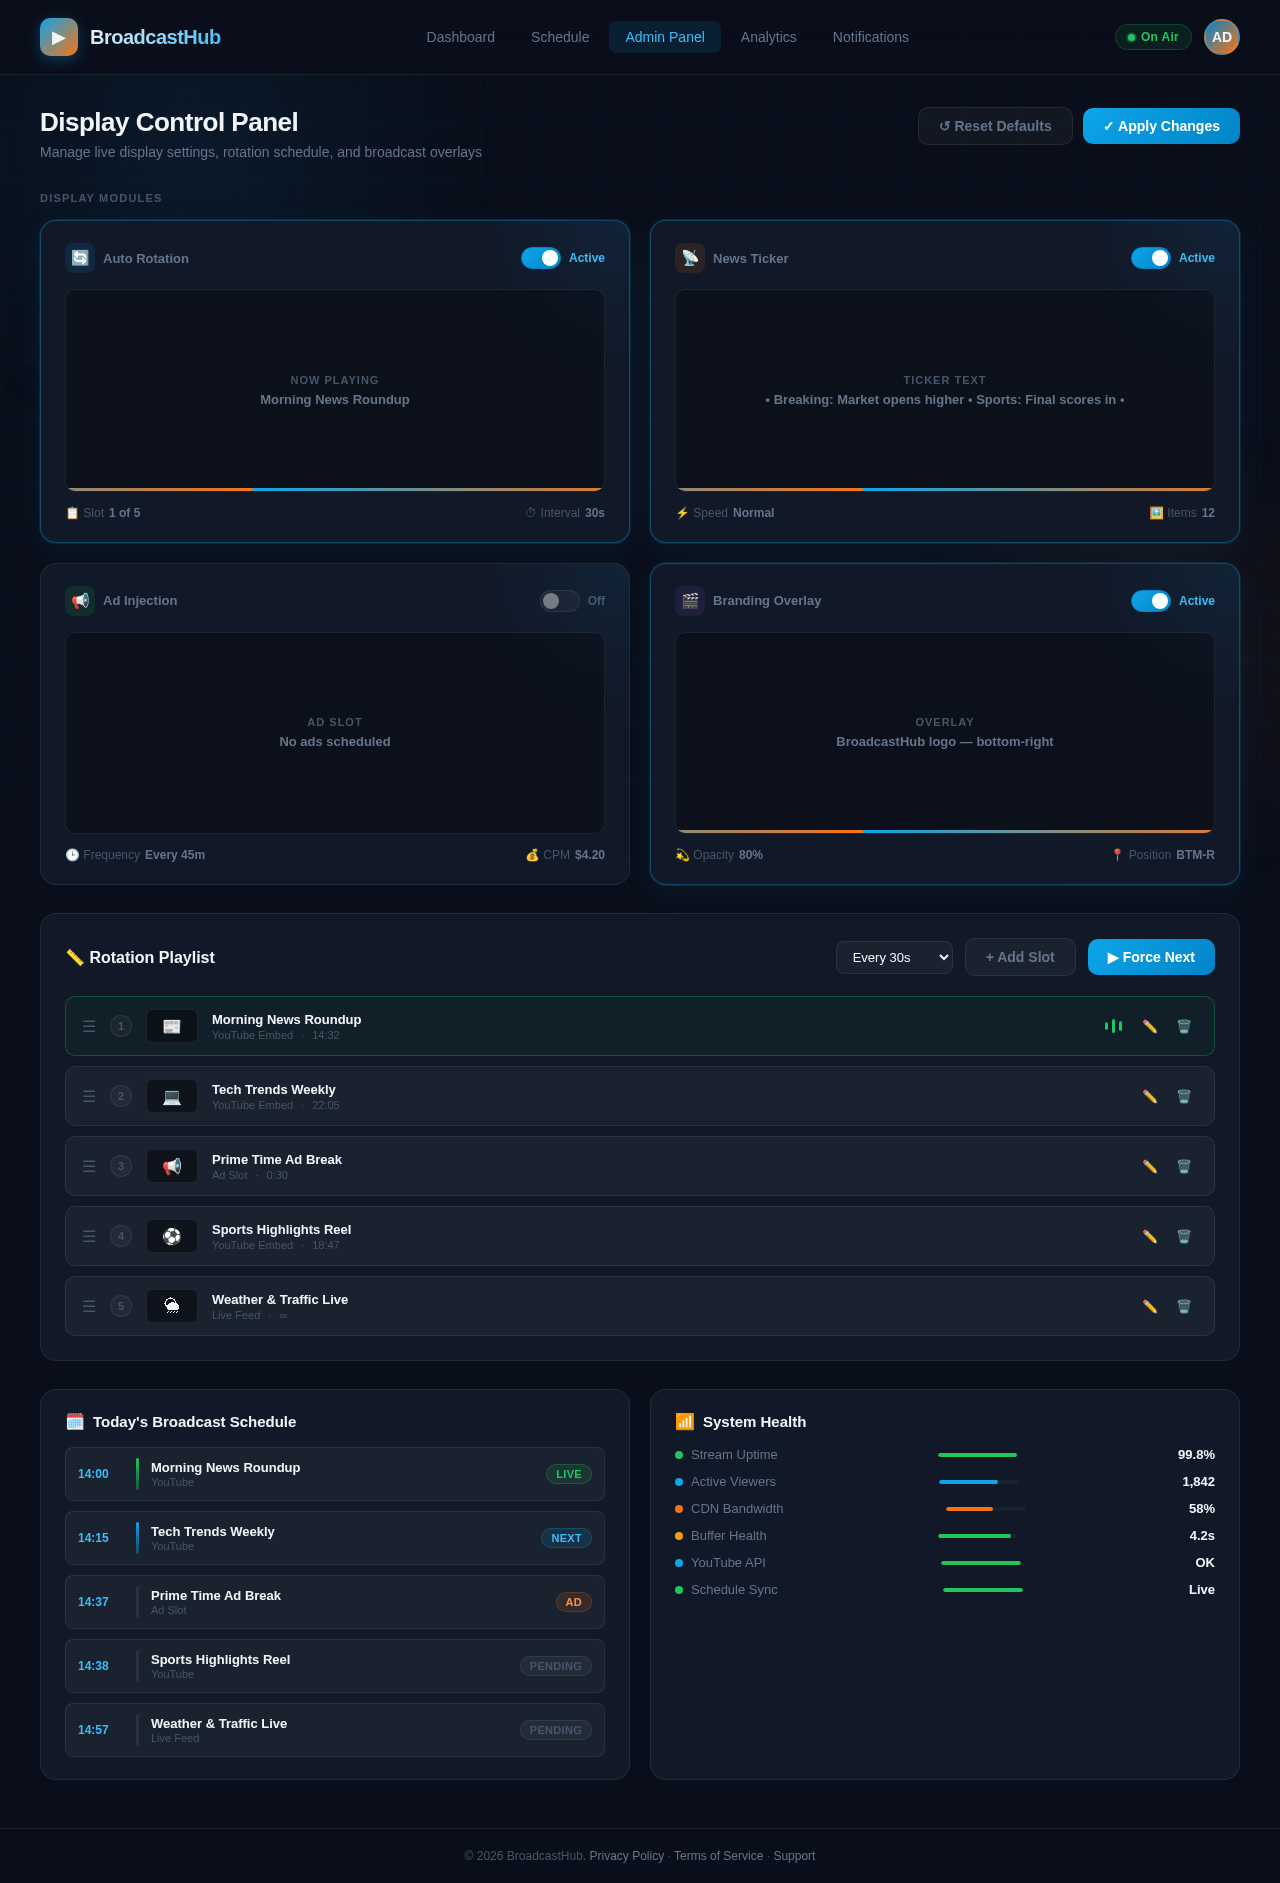Click the Opacity 80% value
The image size is (1280, 1883).
click(751, 855)
